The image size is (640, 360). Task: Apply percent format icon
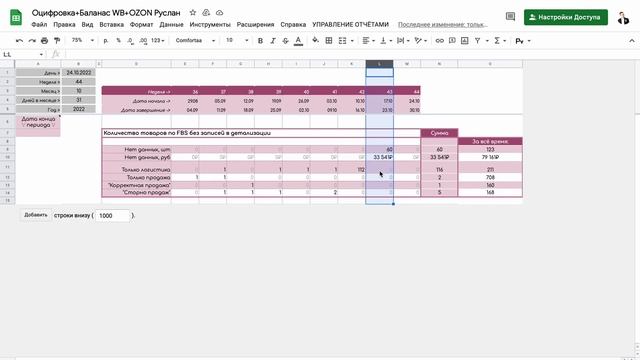(x=118, y=40)
